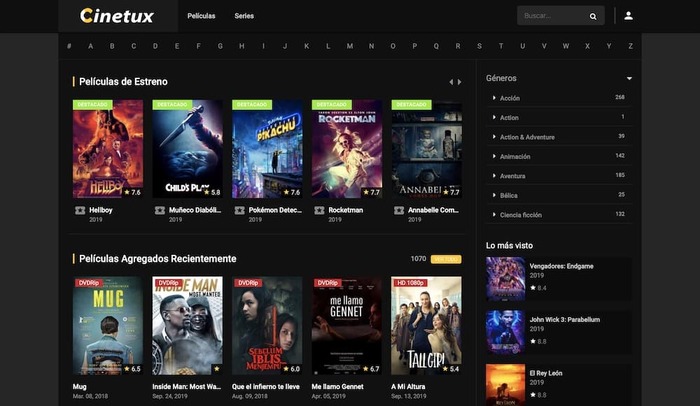This screenshot has height=406, width=700.
Task: Open the Tall Girl poster
Action: coord(427,326)
